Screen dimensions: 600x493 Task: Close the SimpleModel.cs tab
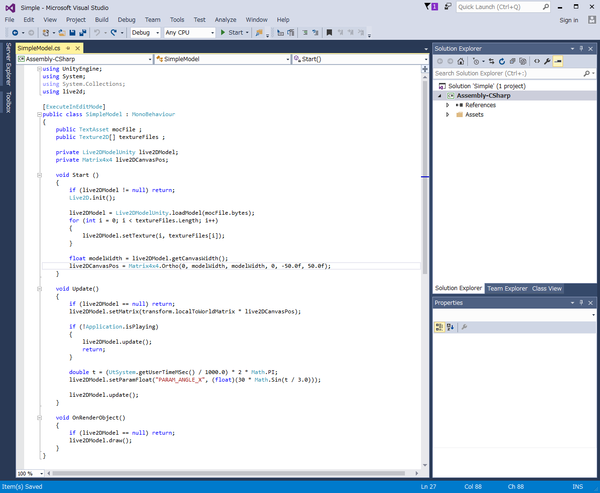click(x=78, y=48)
